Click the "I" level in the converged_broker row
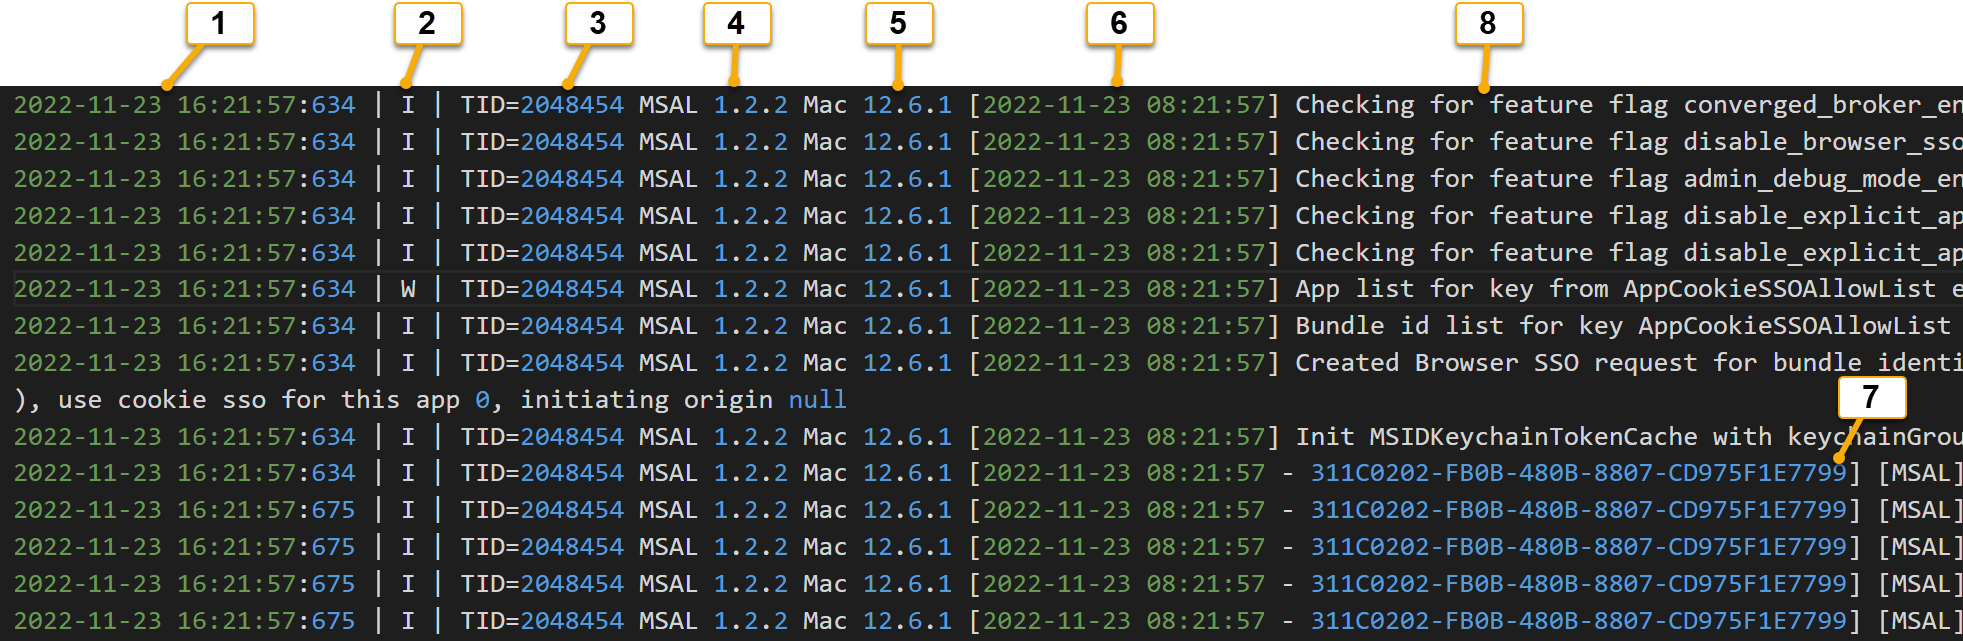This screenshot has height=641, width=1963. coord(408,105)
